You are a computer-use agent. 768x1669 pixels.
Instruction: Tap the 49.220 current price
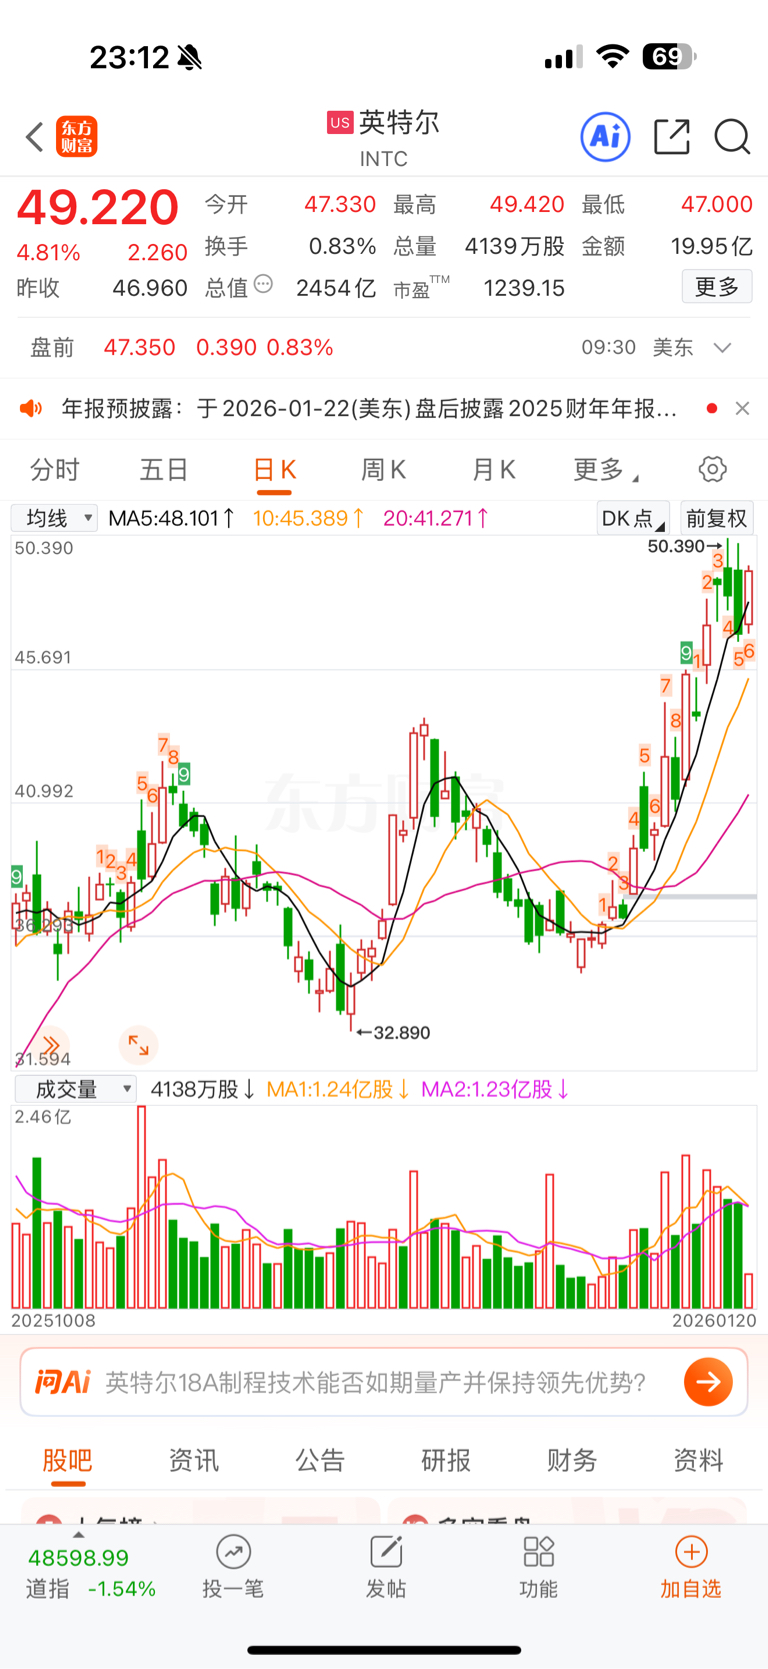tap(98, 207)
